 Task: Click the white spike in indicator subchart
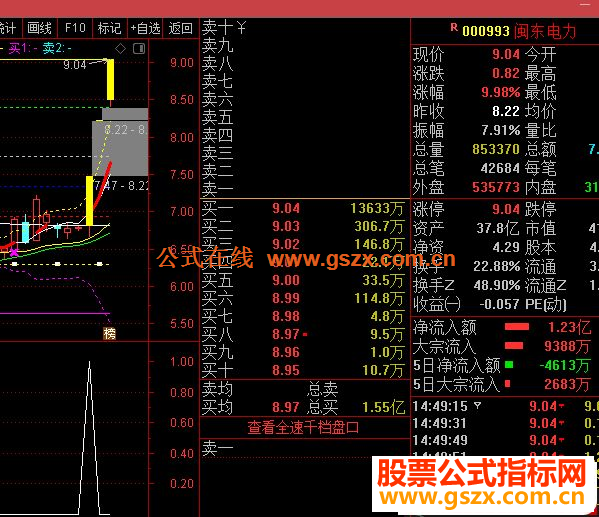pos(89,438)
